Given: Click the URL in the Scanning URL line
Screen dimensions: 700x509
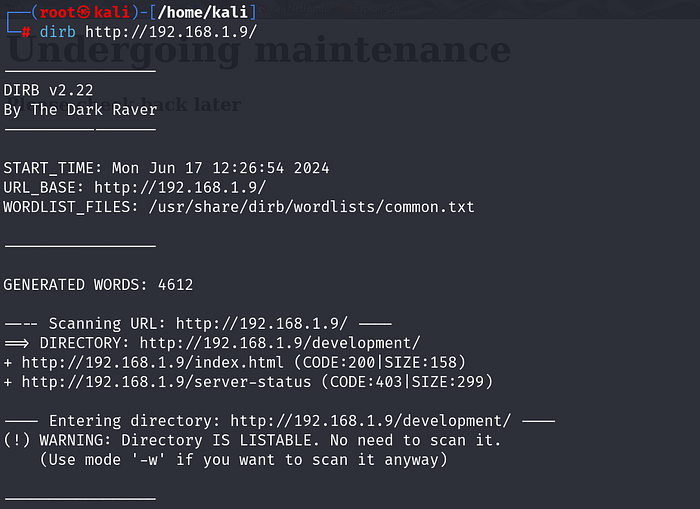Looking at the screenshot, I should tap(262, 324).
